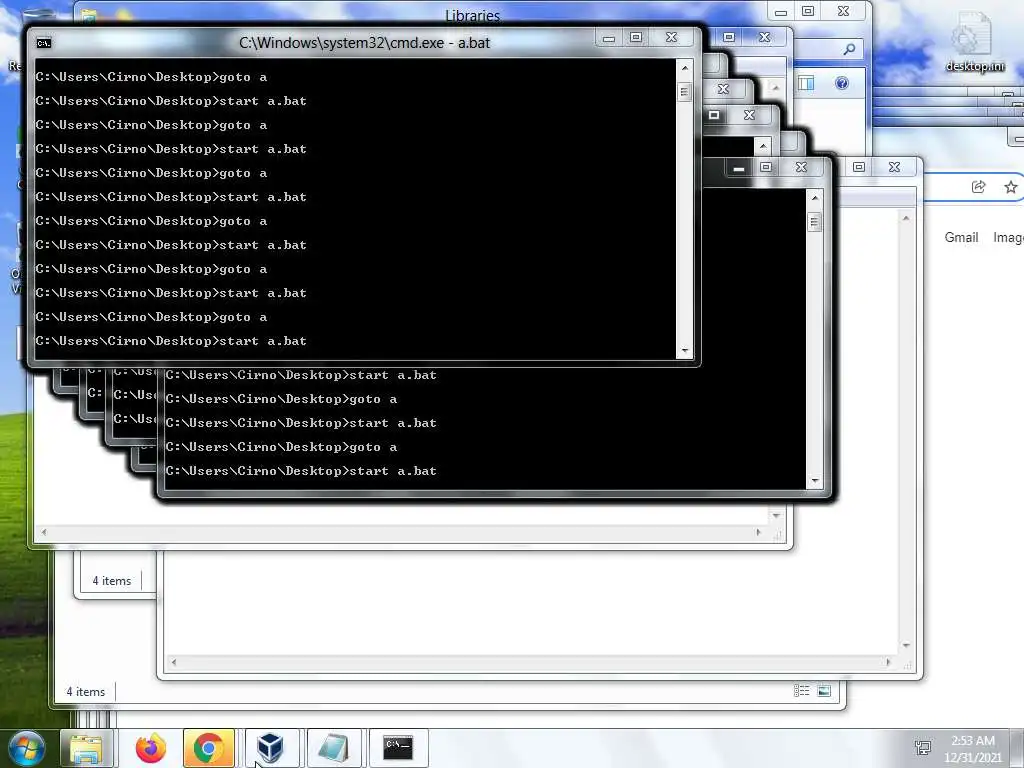
Task: Open the Windows Start menu orb
Action: 27,748
